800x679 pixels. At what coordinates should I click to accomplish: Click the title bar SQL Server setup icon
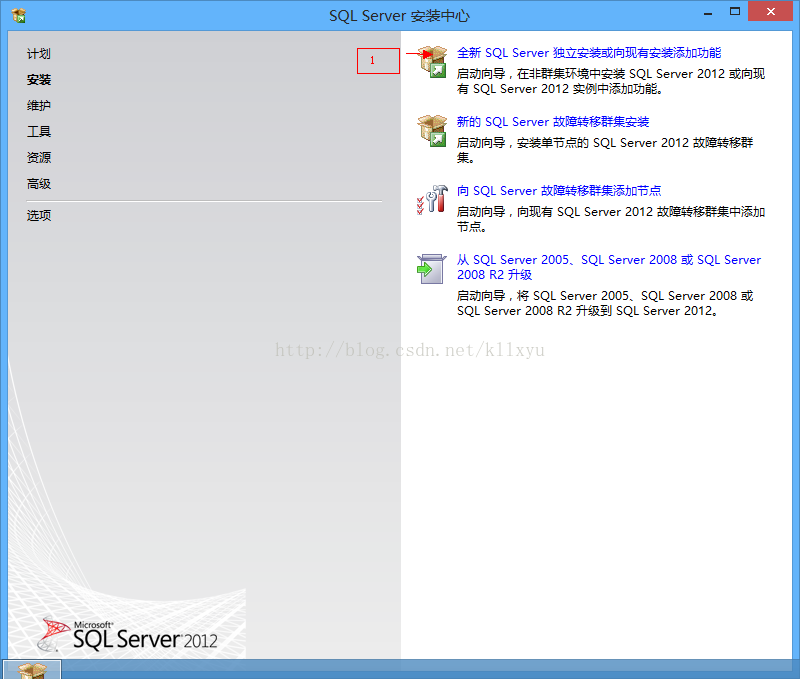19,16
